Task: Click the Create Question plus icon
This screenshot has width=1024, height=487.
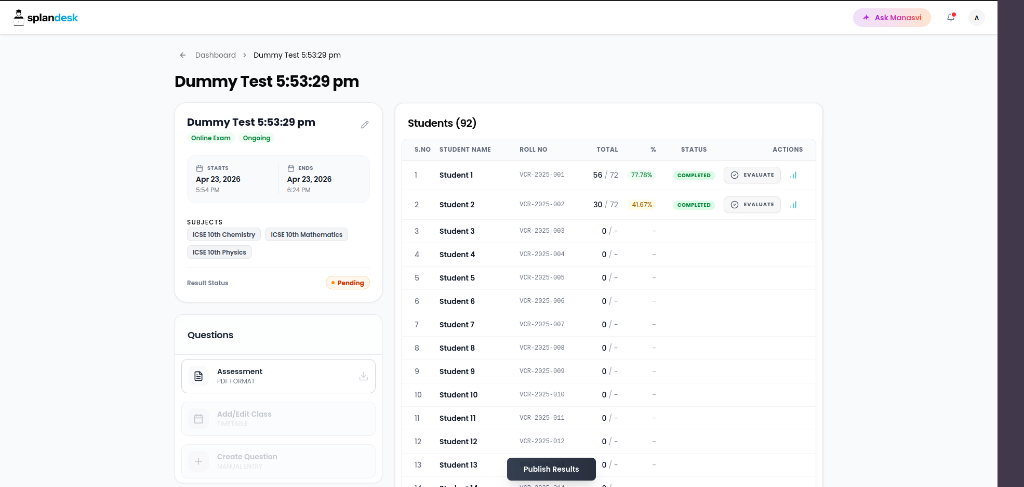Action: click(x=199, y=462)
